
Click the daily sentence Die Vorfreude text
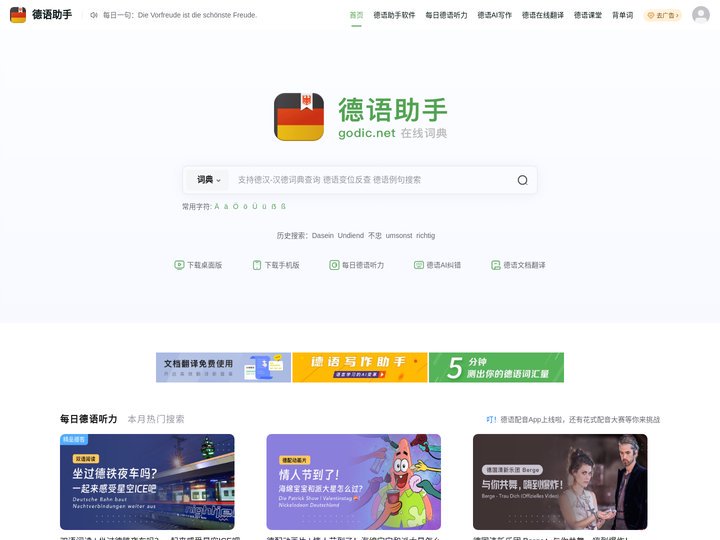[197, 15]
